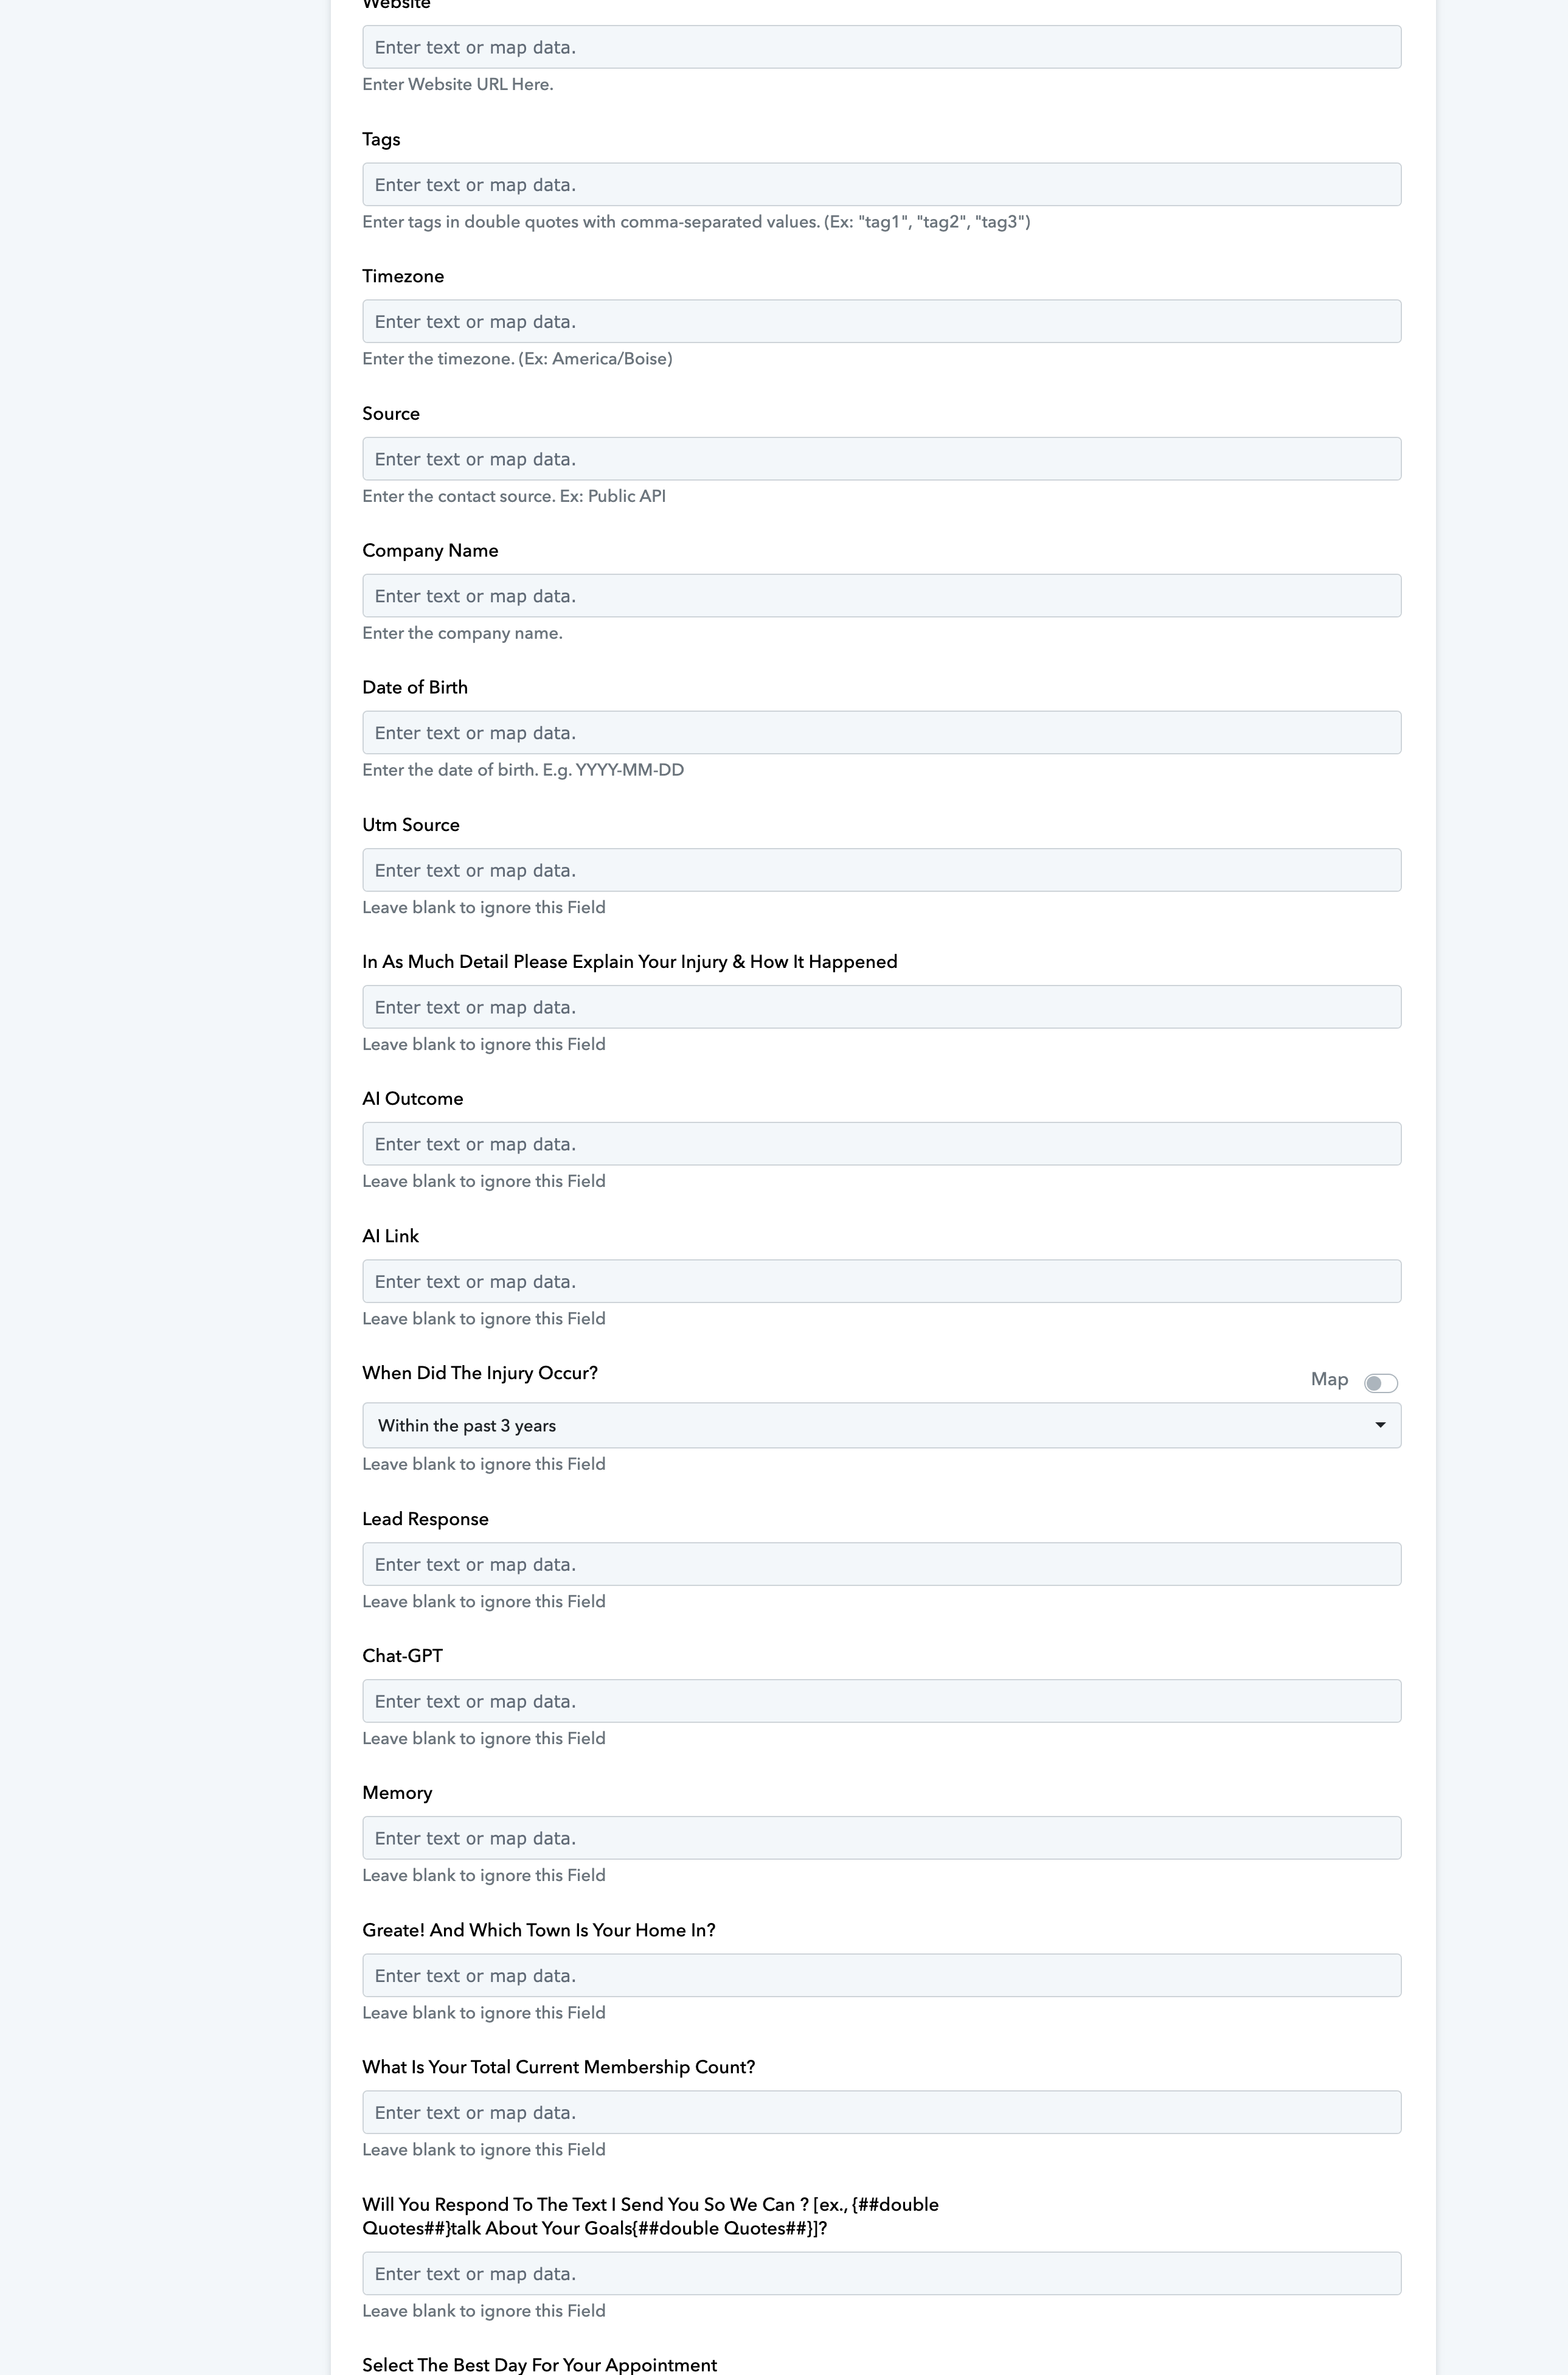The width and height of the screenshot is (1568, 2375).
Task: Focus the home town question field
Action: pyautogui.click(x=881, y=1975)
